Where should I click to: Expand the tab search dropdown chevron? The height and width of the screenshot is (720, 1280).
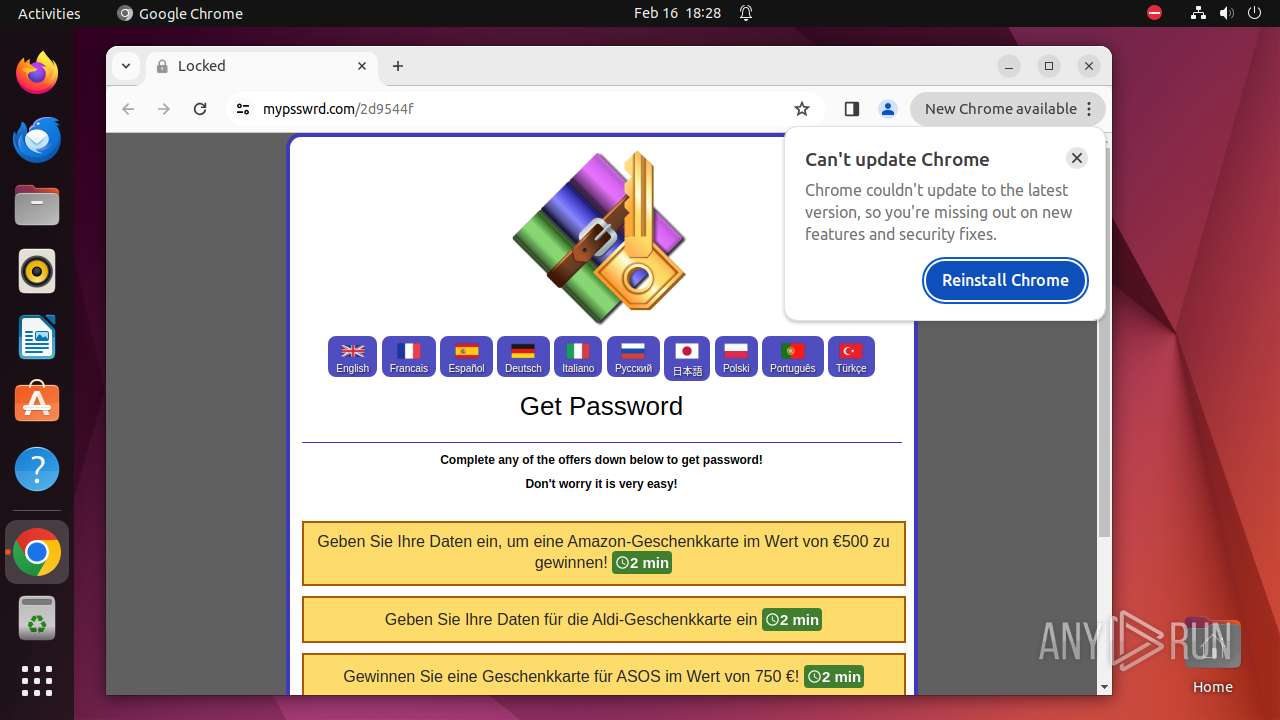[x=126, y=66]
